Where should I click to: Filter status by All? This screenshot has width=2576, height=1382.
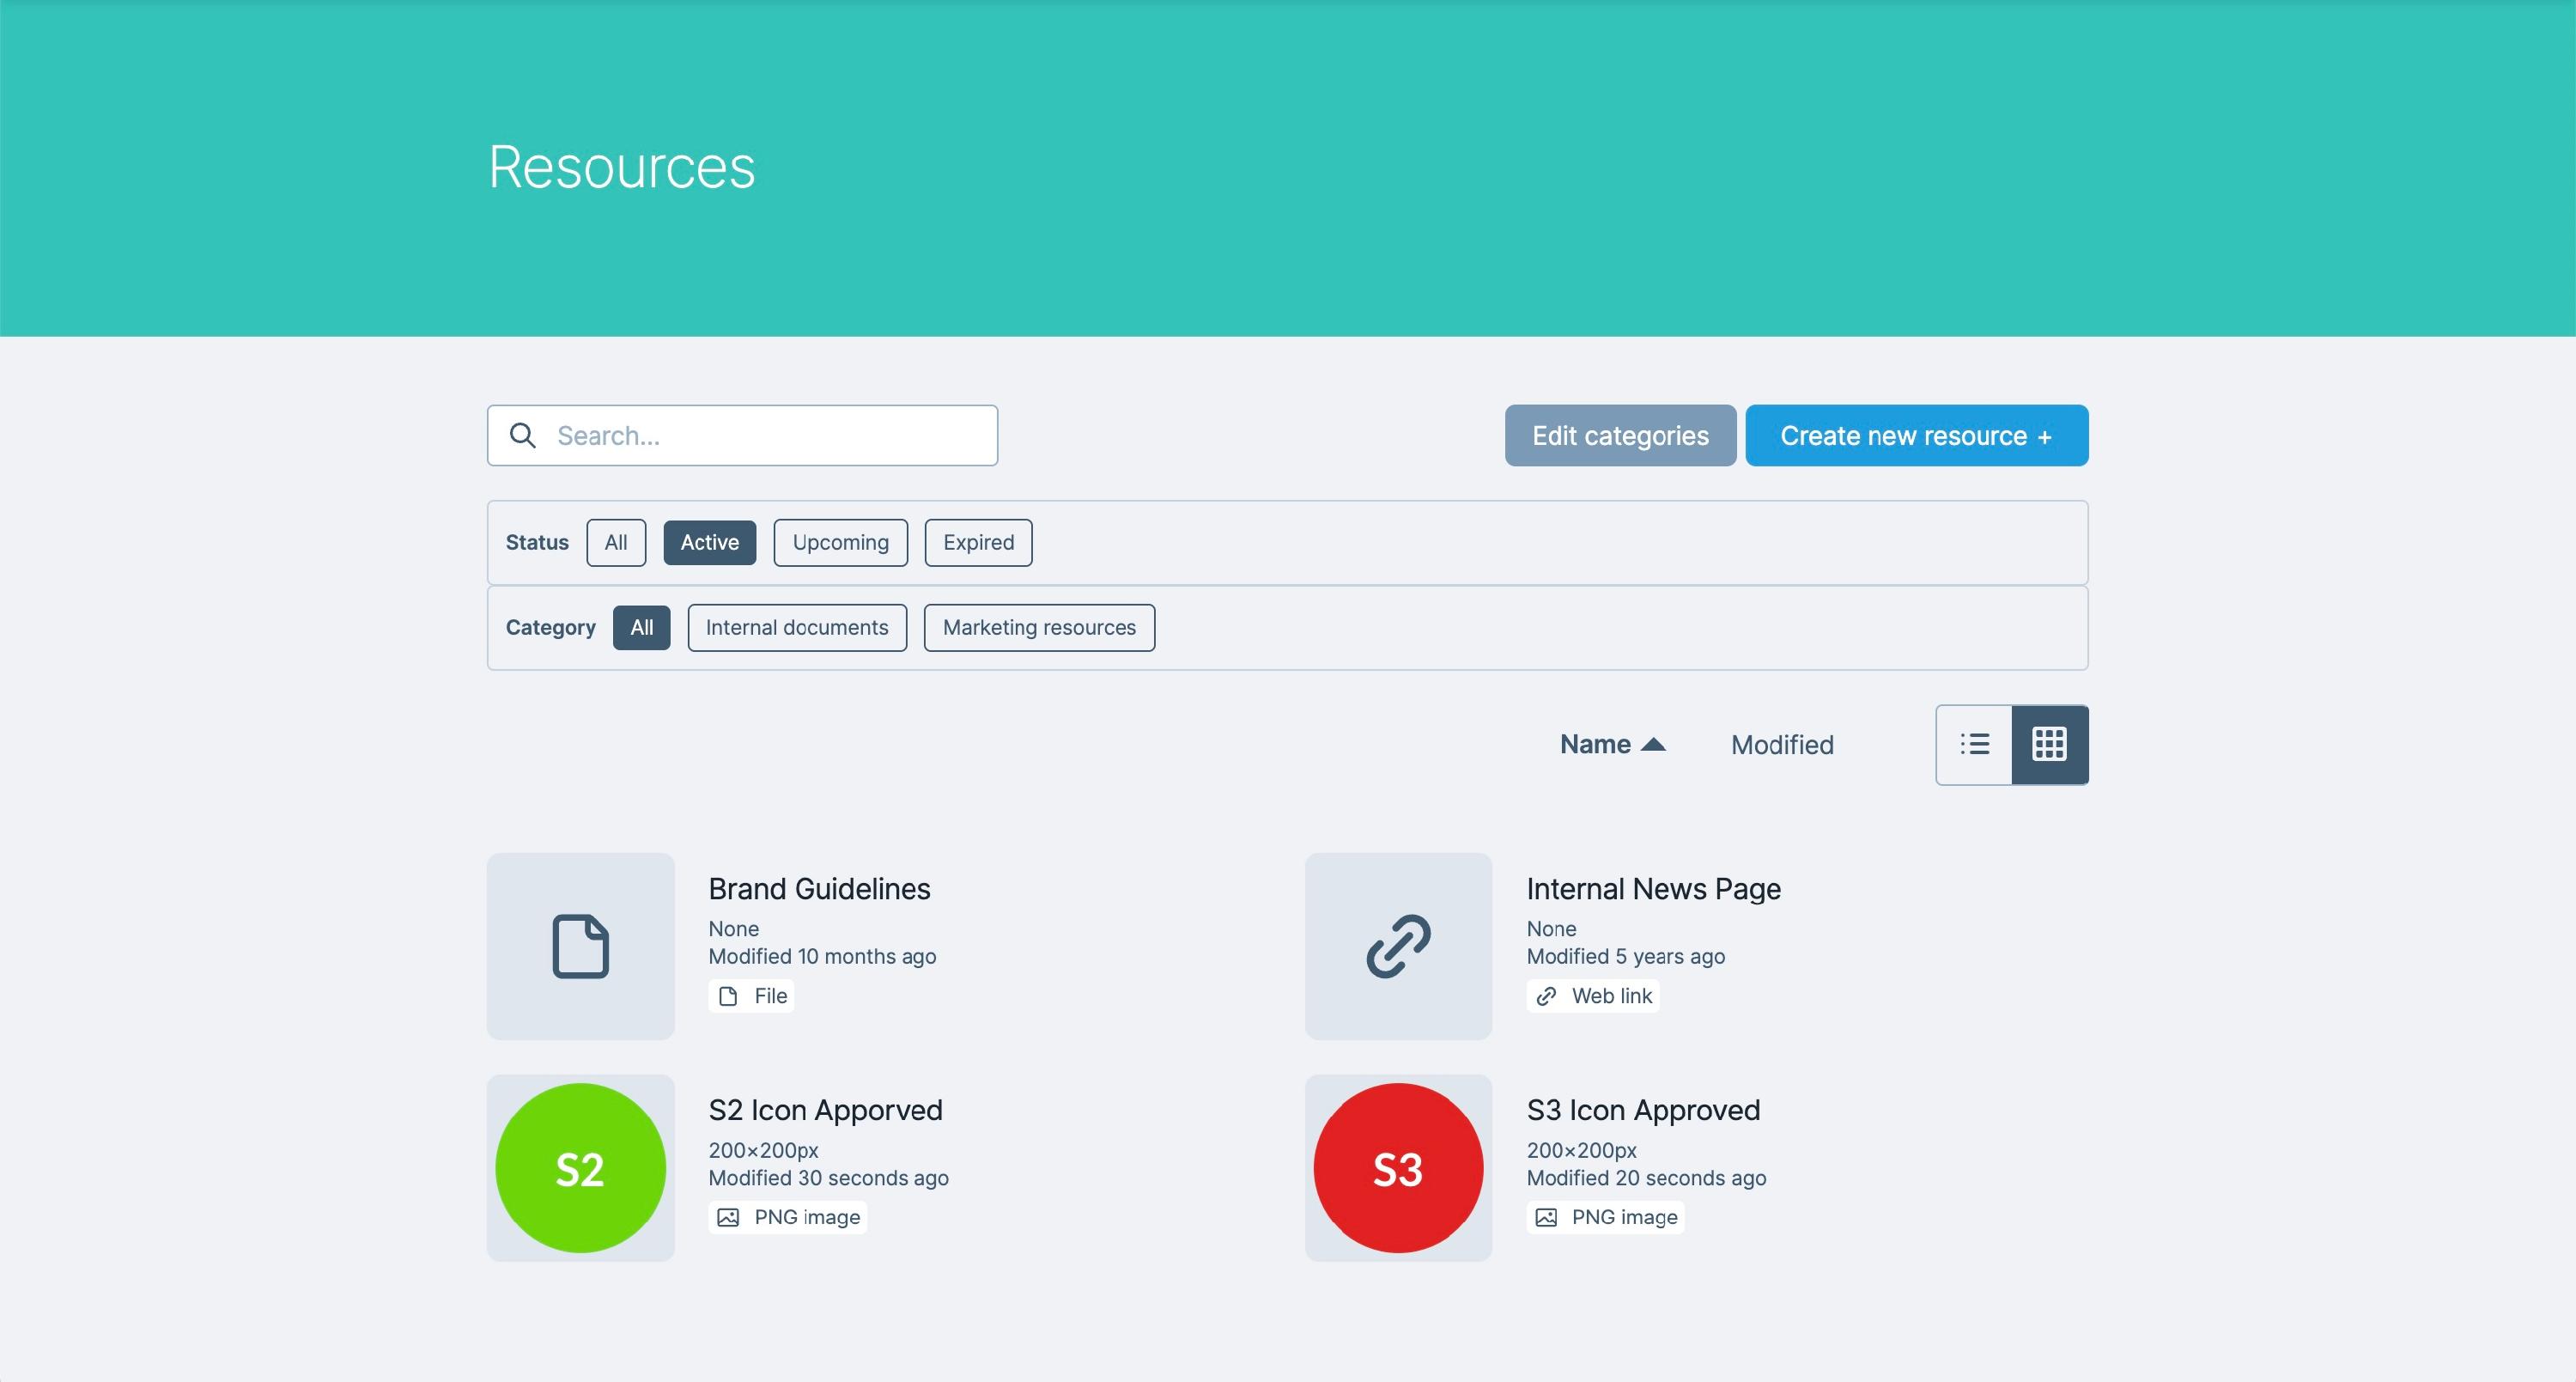[615, 542]
